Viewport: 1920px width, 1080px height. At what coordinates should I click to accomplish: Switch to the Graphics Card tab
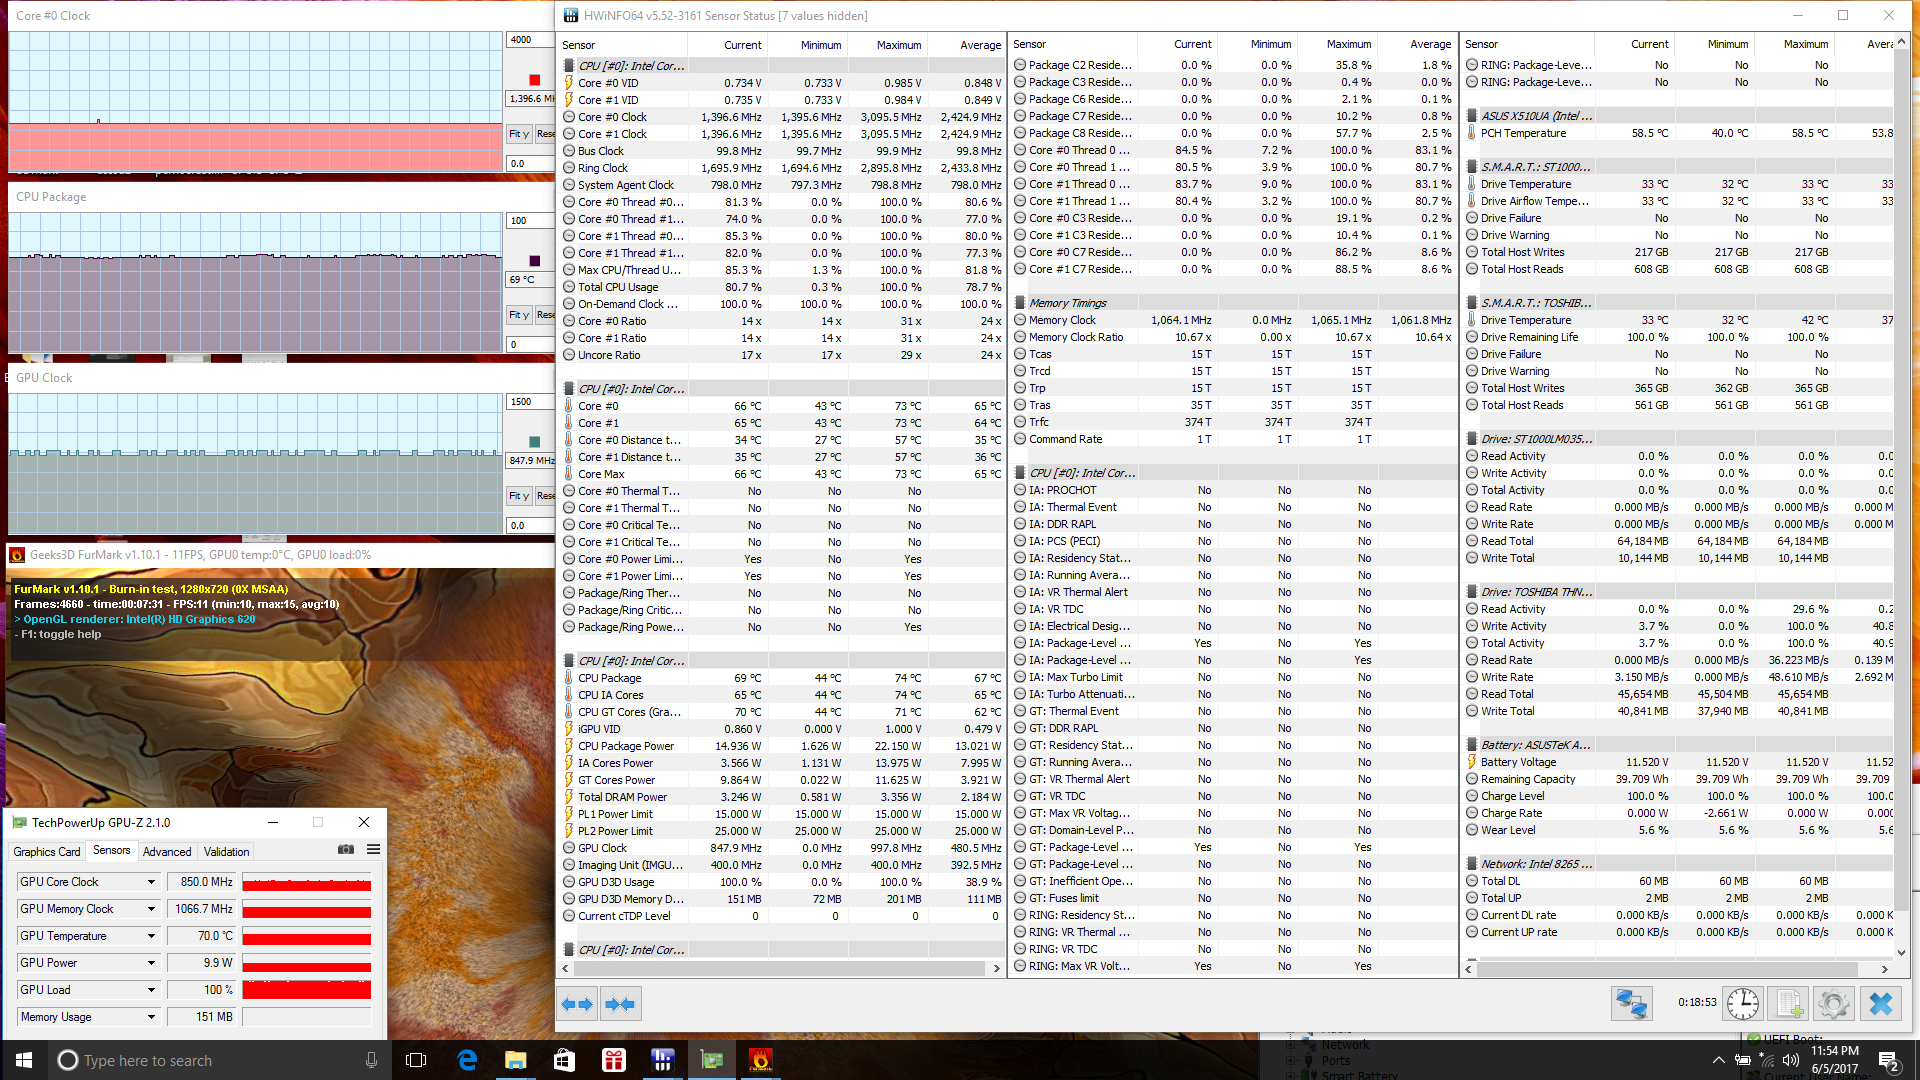point(47,852)
